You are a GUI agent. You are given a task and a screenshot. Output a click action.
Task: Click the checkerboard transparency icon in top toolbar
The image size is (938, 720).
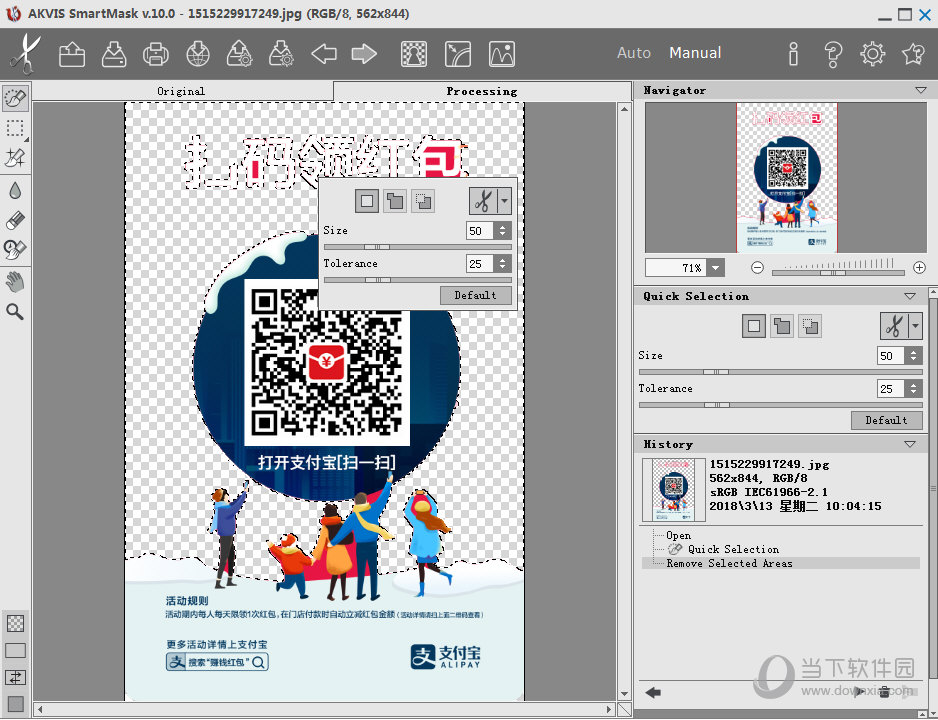coord(413,54)
